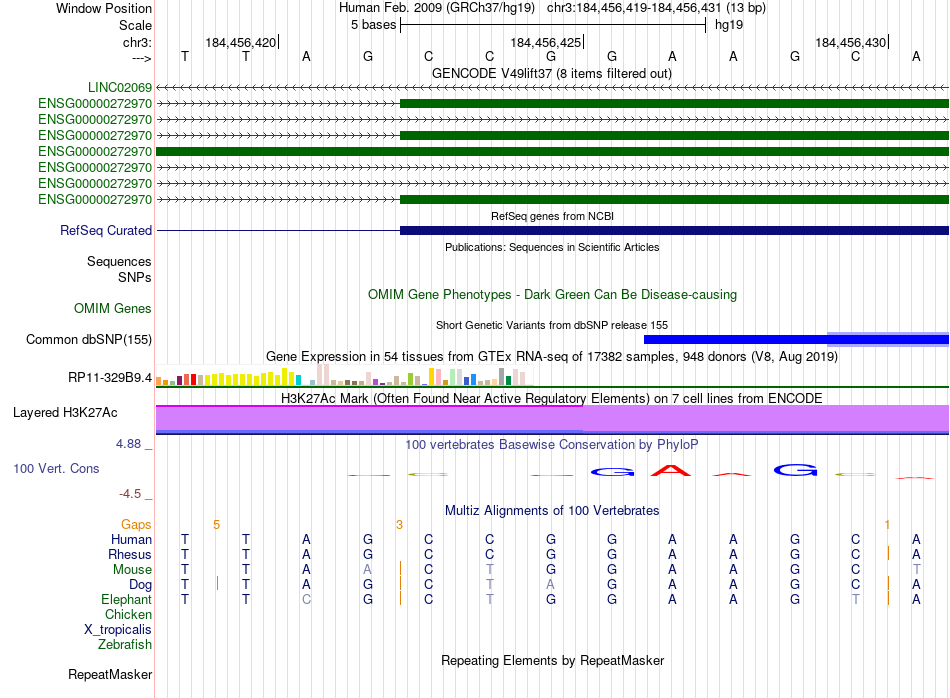Click Human Feb. 2009 (GRCh37/hg19) assembly text
Image resolution: width=950 pixels, height=698 pixels.
click(x=437, y=8)
